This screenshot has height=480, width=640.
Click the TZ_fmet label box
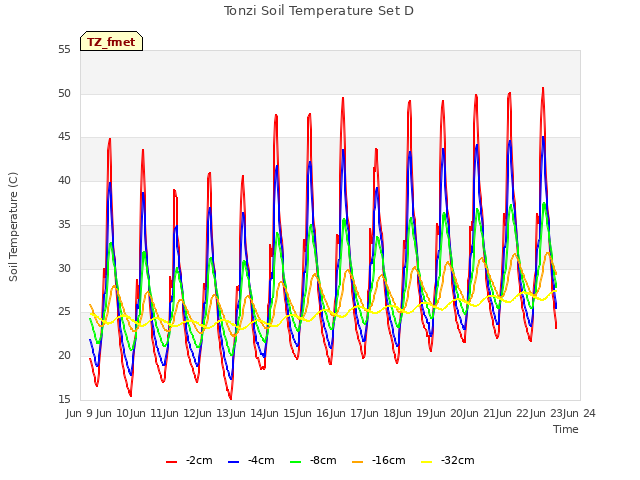click(x=111, y=41)
